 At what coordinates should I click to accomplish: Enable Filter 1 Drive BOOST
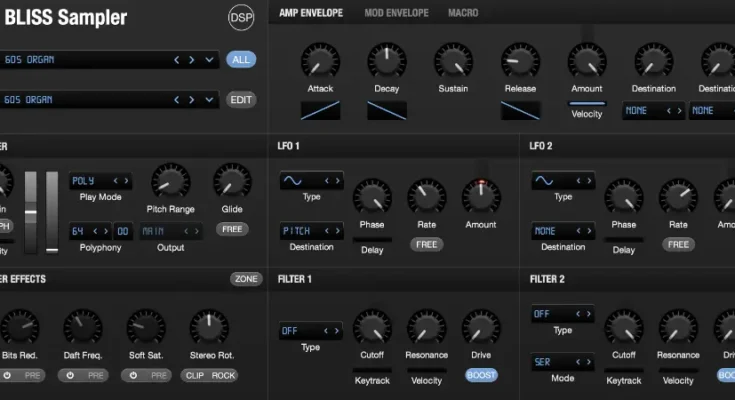481,376
